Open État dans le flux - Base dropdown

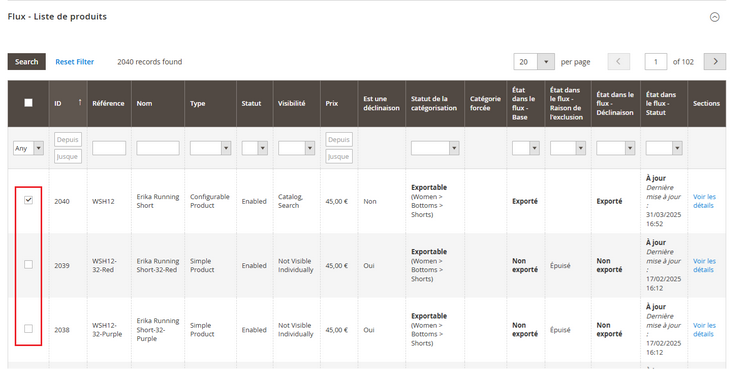point(525,149)
